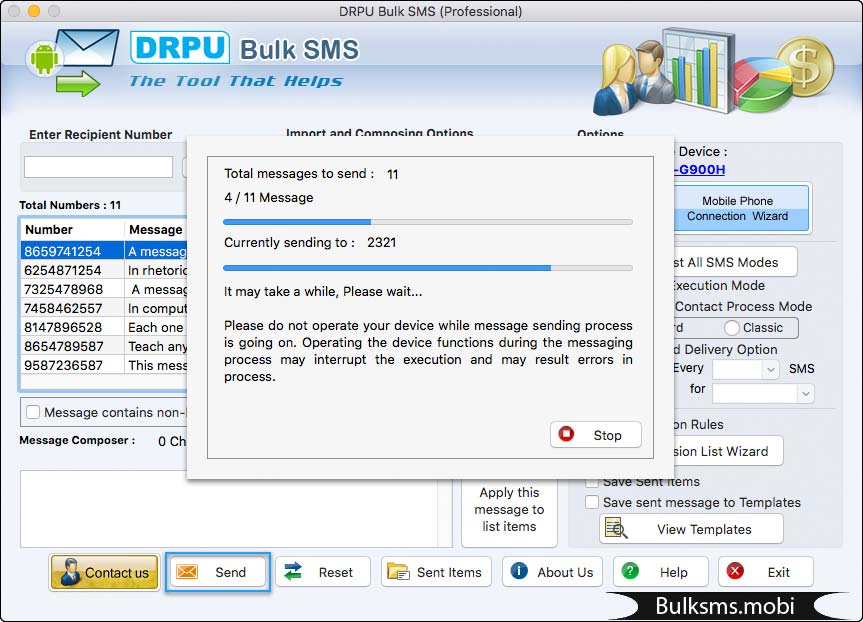
Task: Click the 'In rhetoric' message cell
Action: click(156, 270)
